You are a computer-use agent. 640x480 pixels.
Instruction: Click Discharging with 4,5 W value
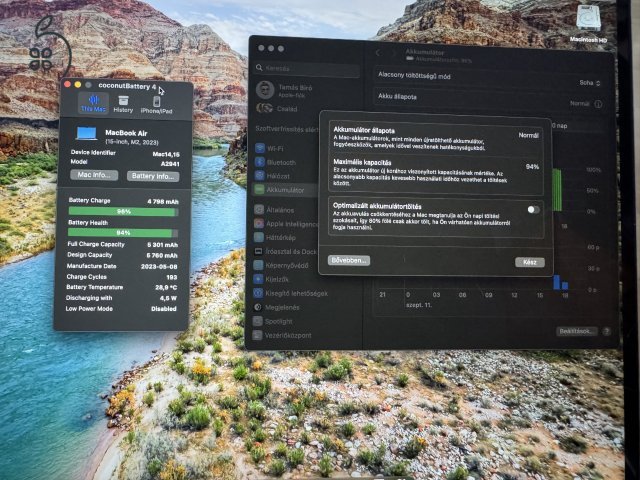(169, 298)
